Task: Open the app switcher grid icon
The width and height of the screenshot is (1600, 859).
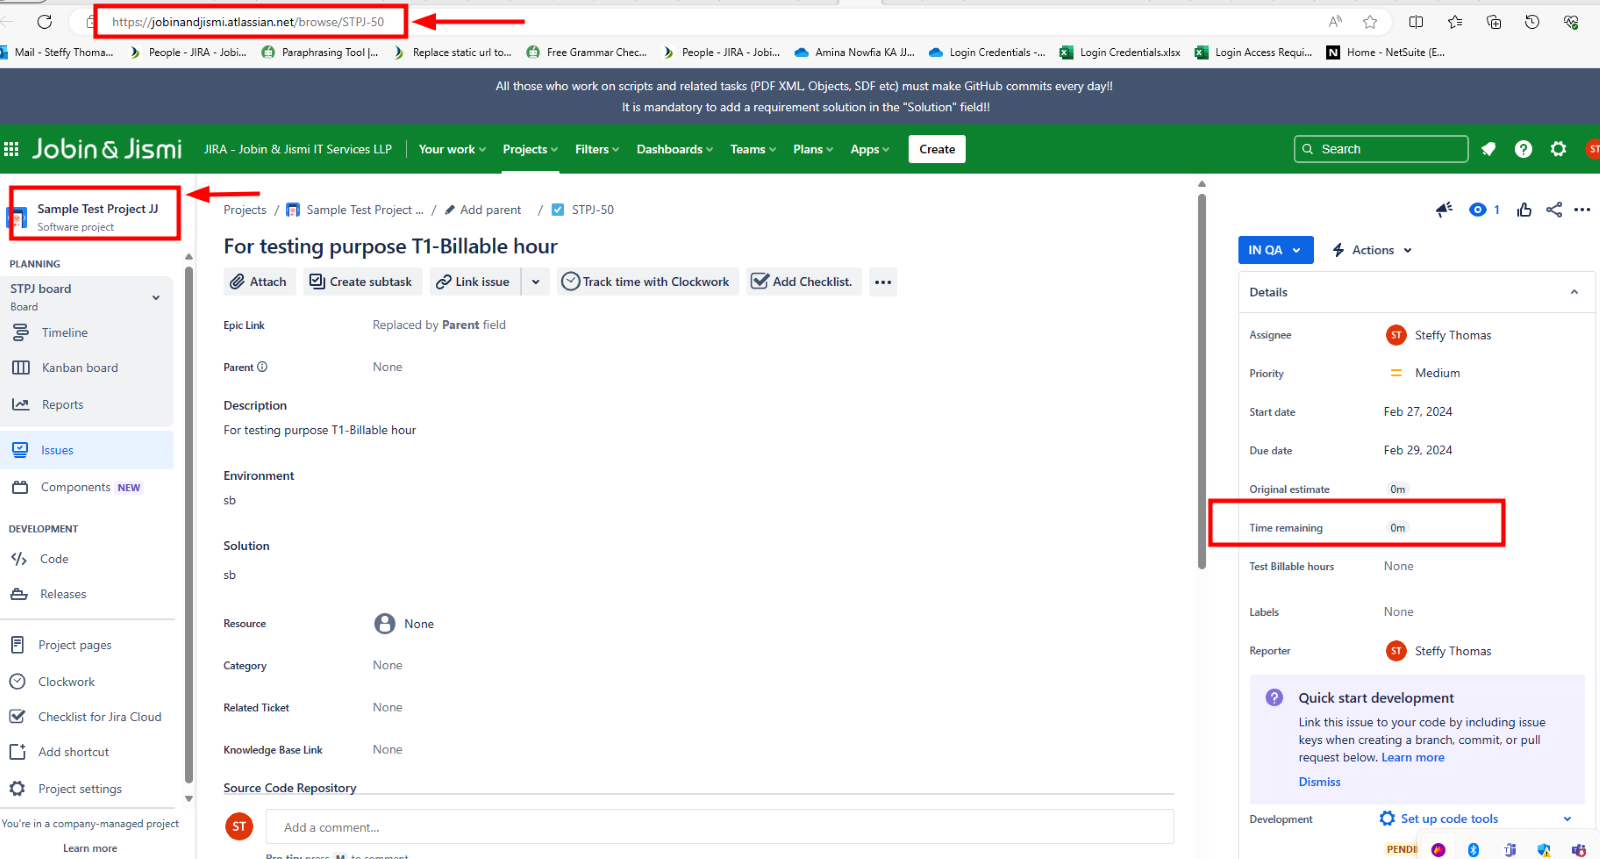Action: pos(12,149)
